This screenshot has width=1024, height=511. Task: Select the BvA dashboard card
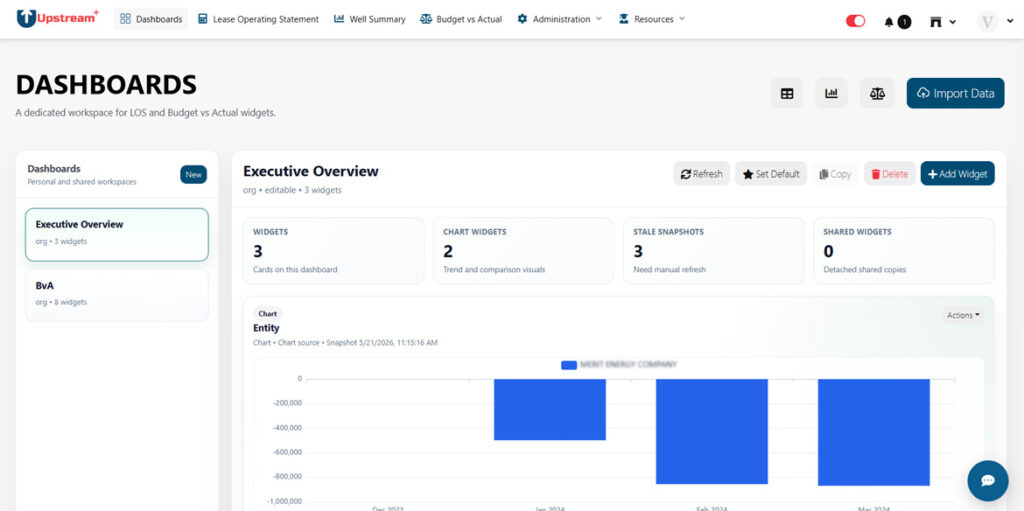[117, 295]
